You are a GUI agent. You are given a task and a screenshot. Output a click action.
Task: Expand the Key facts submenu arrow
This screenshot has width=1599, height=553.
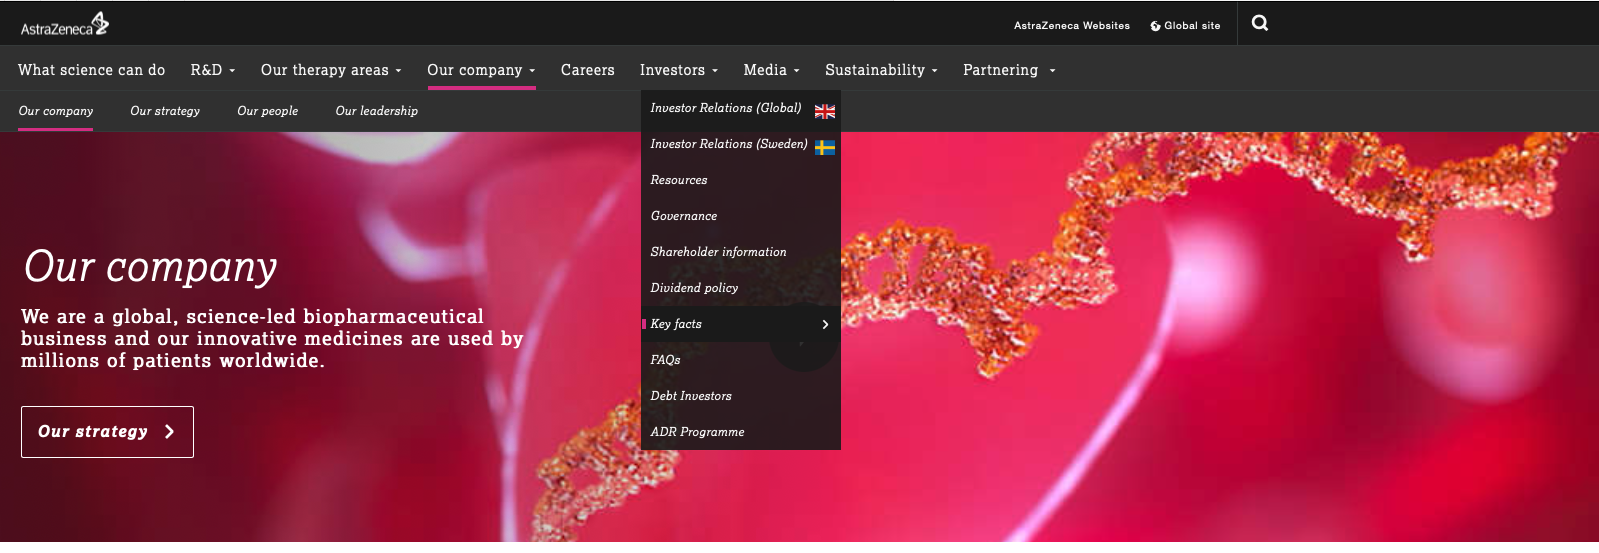coord(825,324)
